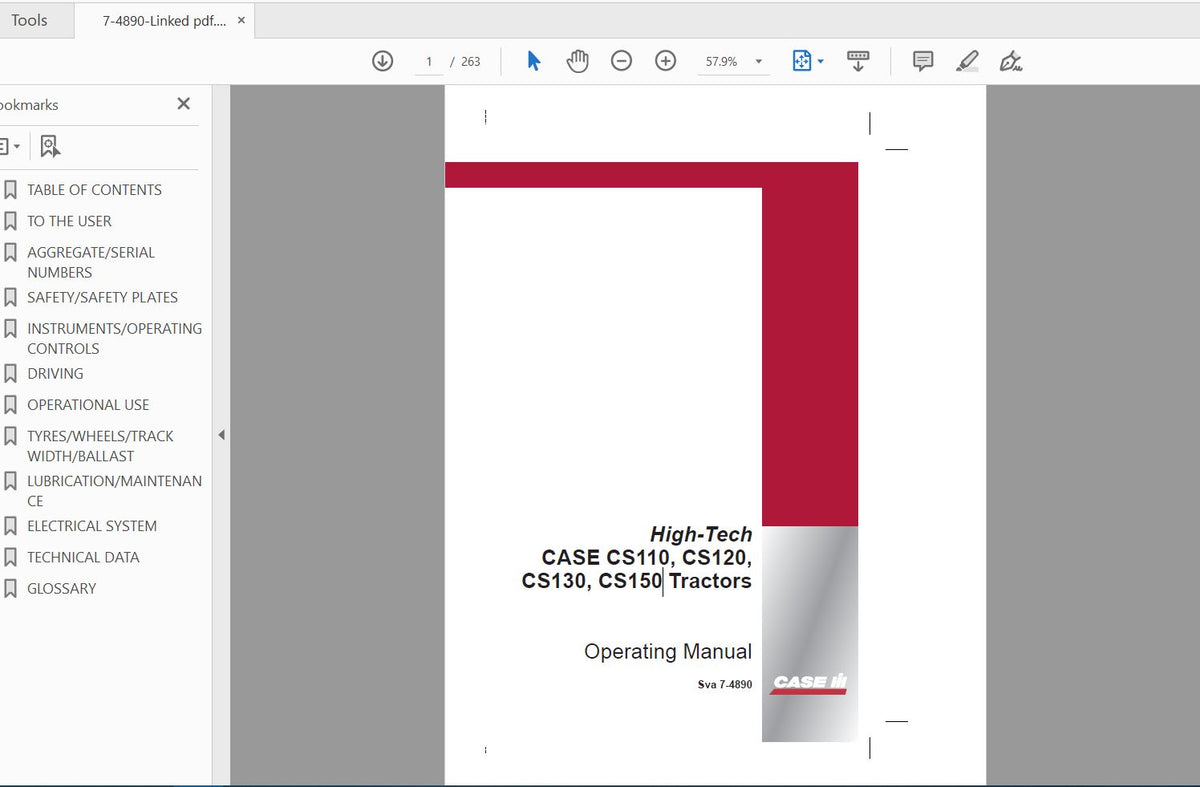Switch to the Tools tab
1200x787 pixels.
click(29, 20)
